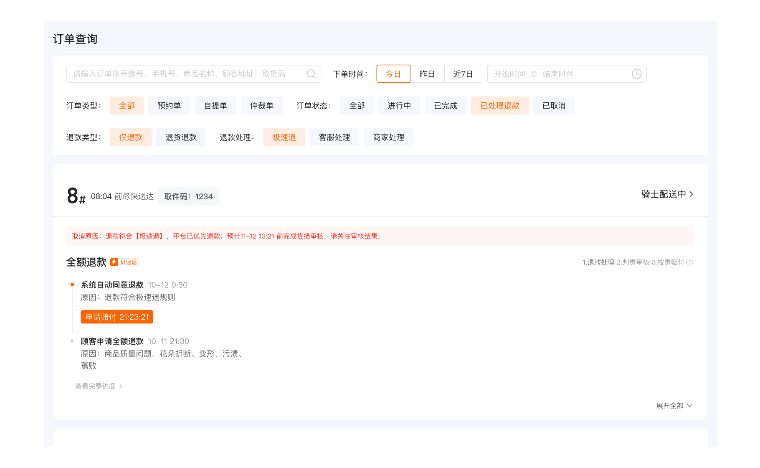
Task: Click the 全额退款 heading
Action: click(x=86, y=262)
